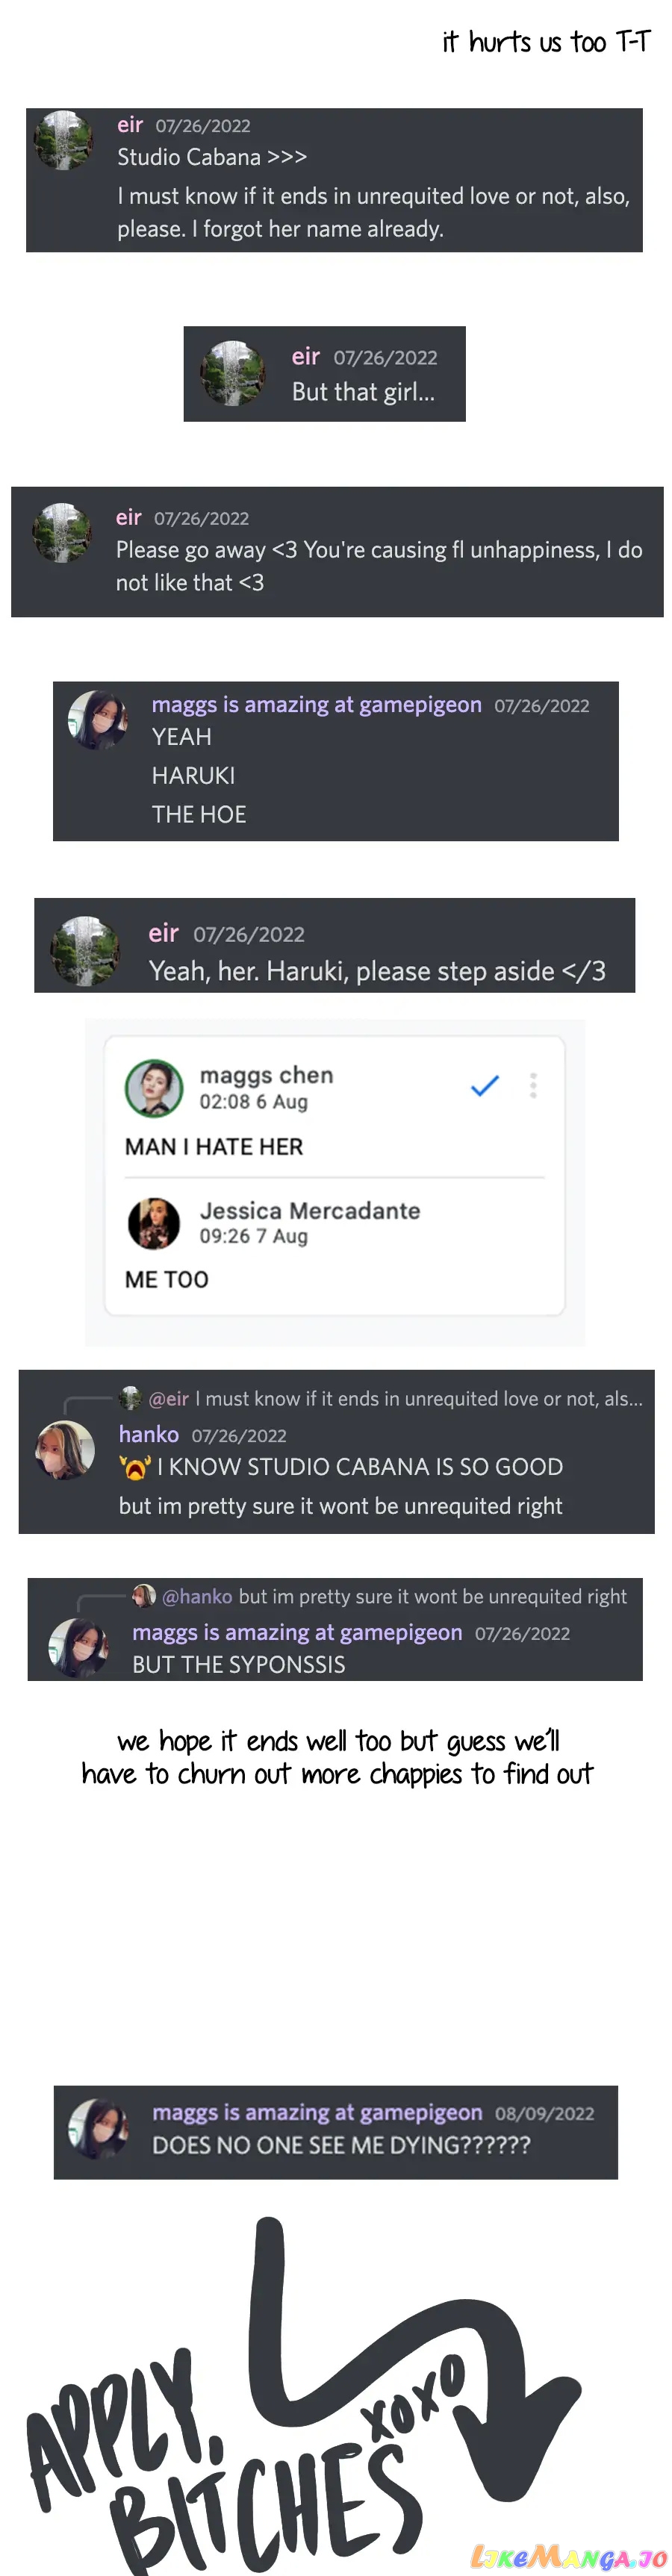Open the three-dot menu on maggs chen's comment
This screenshot has width=672, height=2576.
pyautogui.click(x=533, y=1086)
